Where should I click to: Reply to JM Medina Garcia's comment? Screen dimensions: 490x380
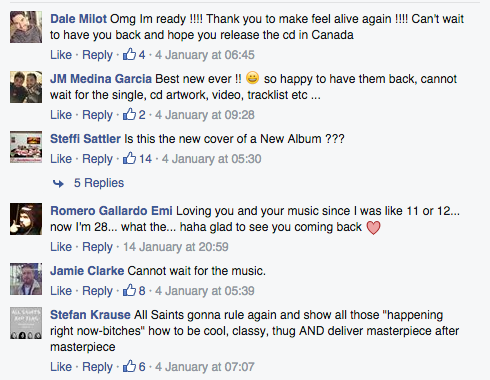(x=97, y=115)
